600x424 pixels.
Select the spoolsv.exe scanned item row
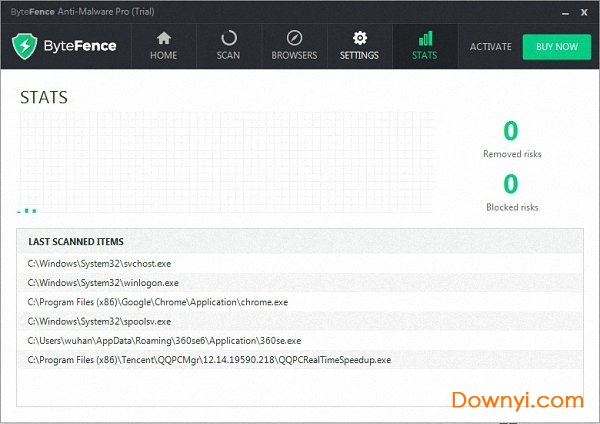tap(300, 321)
